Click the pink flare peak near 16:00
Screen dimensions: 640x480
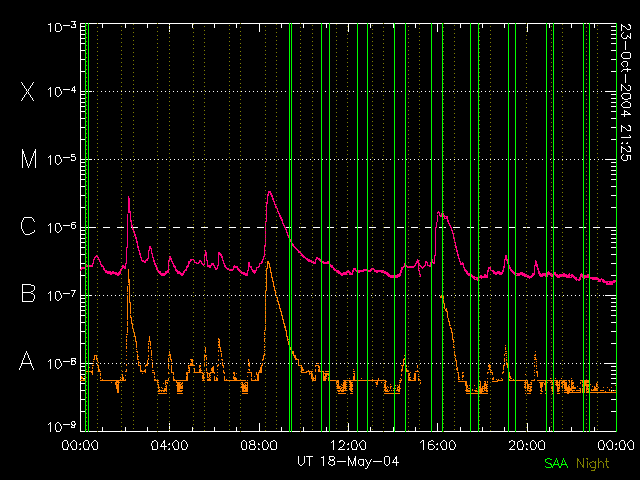439,213
